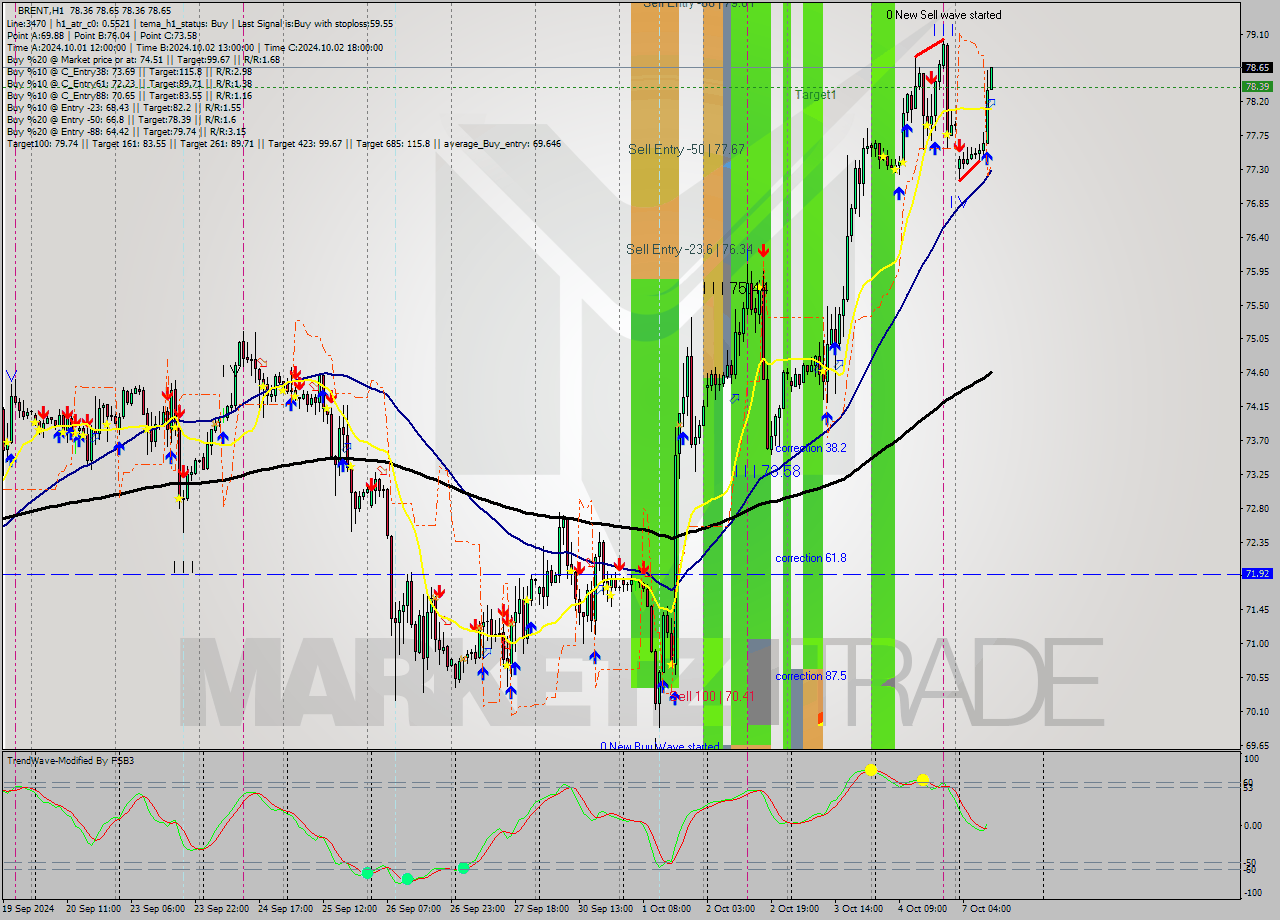Click the 'correction 61.8' label
The width and height of the screenshot is (1280, 920).
(x=811, y=558)
